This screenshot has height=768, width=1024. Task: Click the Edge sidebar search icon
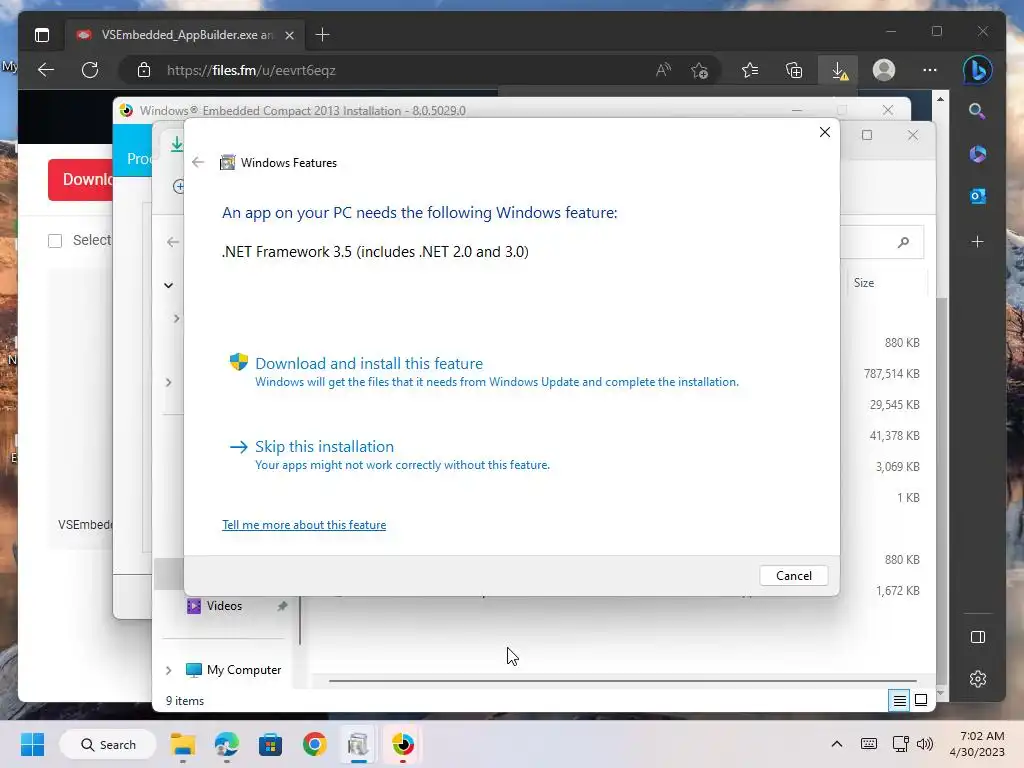[977, 111]
